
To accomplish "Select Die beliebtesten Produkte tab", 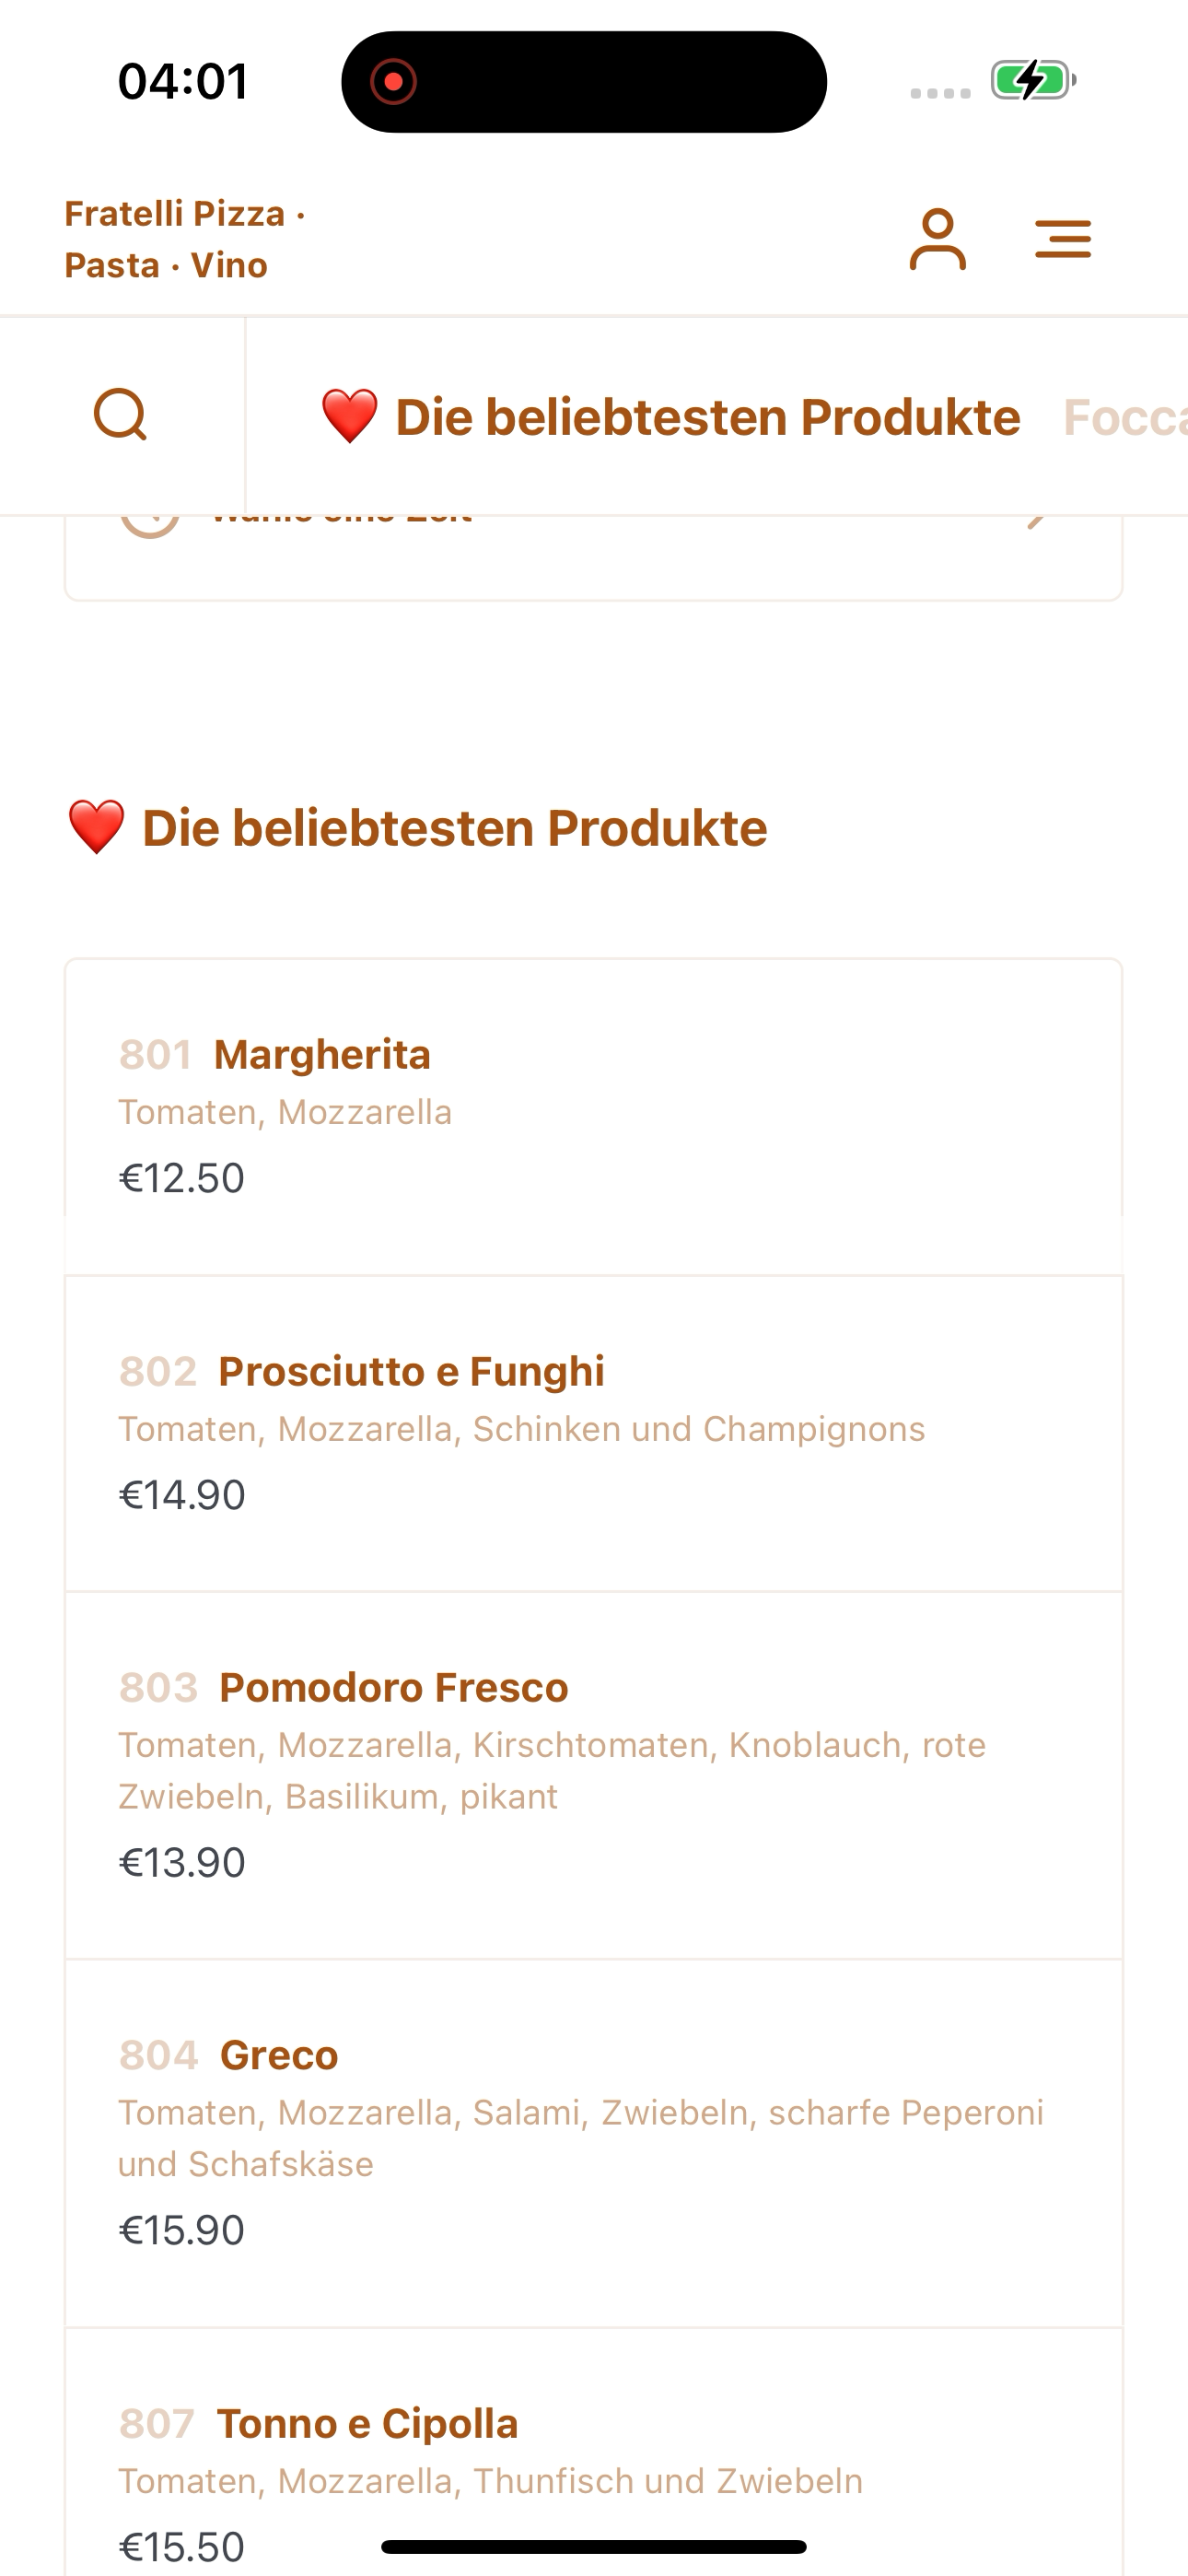I will coord(671,417).
